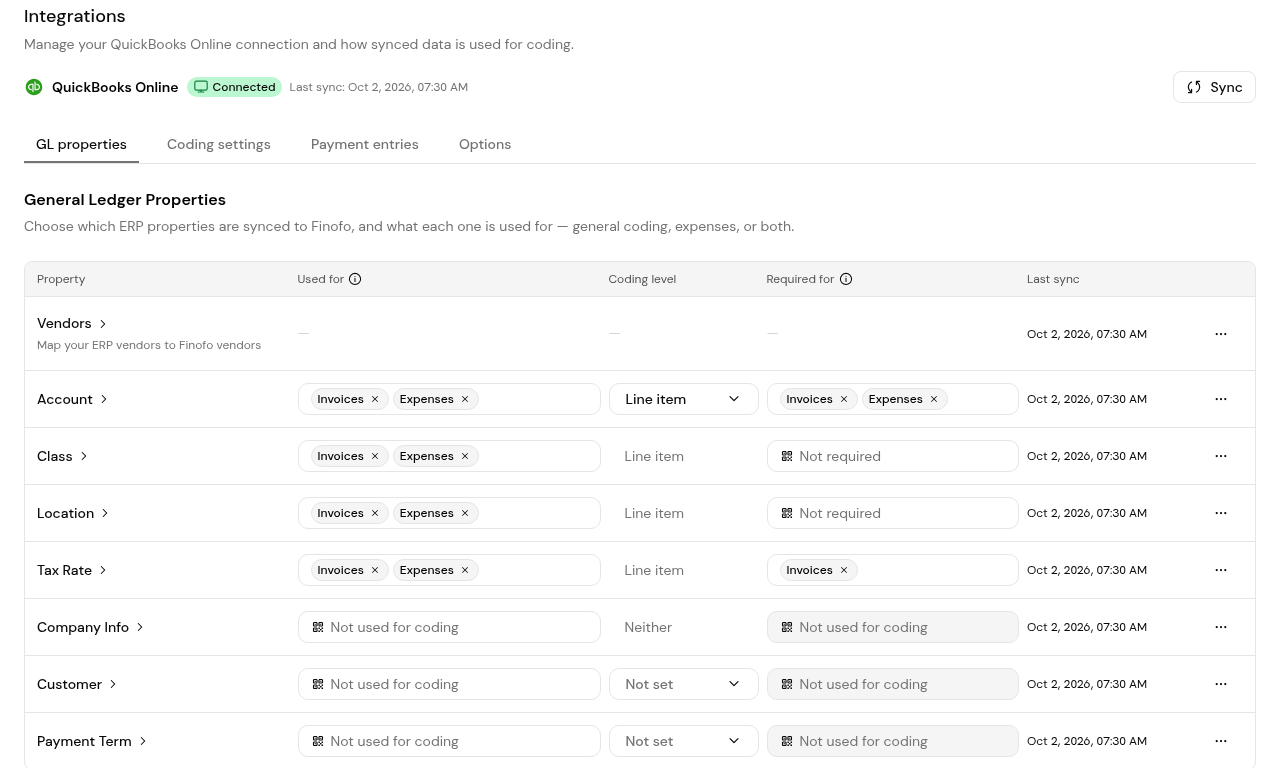1280x768 pixels.
Task: Expand the Account property
Action: pyautogui.click(x=73, y=399)
